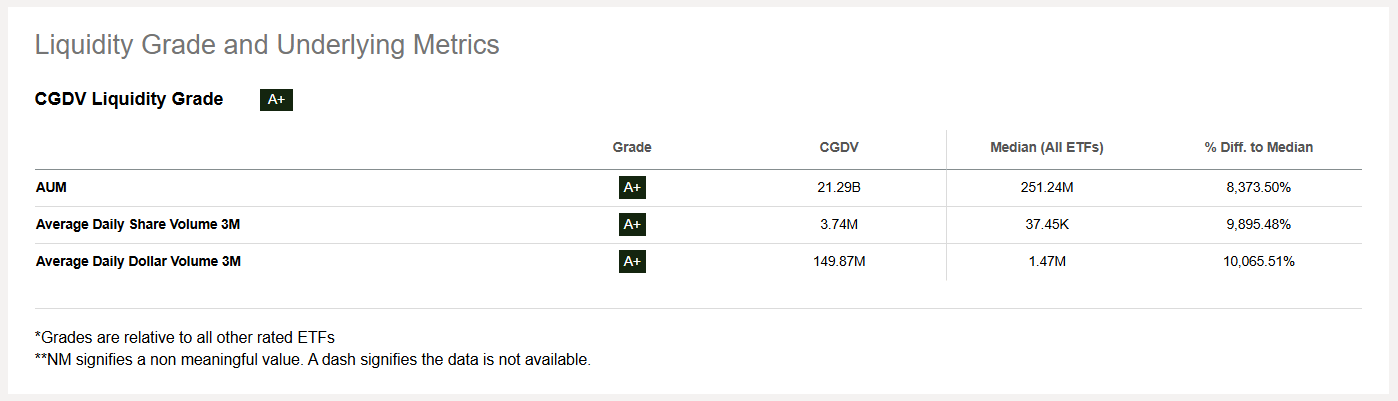Click the Liquidity Grade and Underlying Metrics heading

coord(267,45)
